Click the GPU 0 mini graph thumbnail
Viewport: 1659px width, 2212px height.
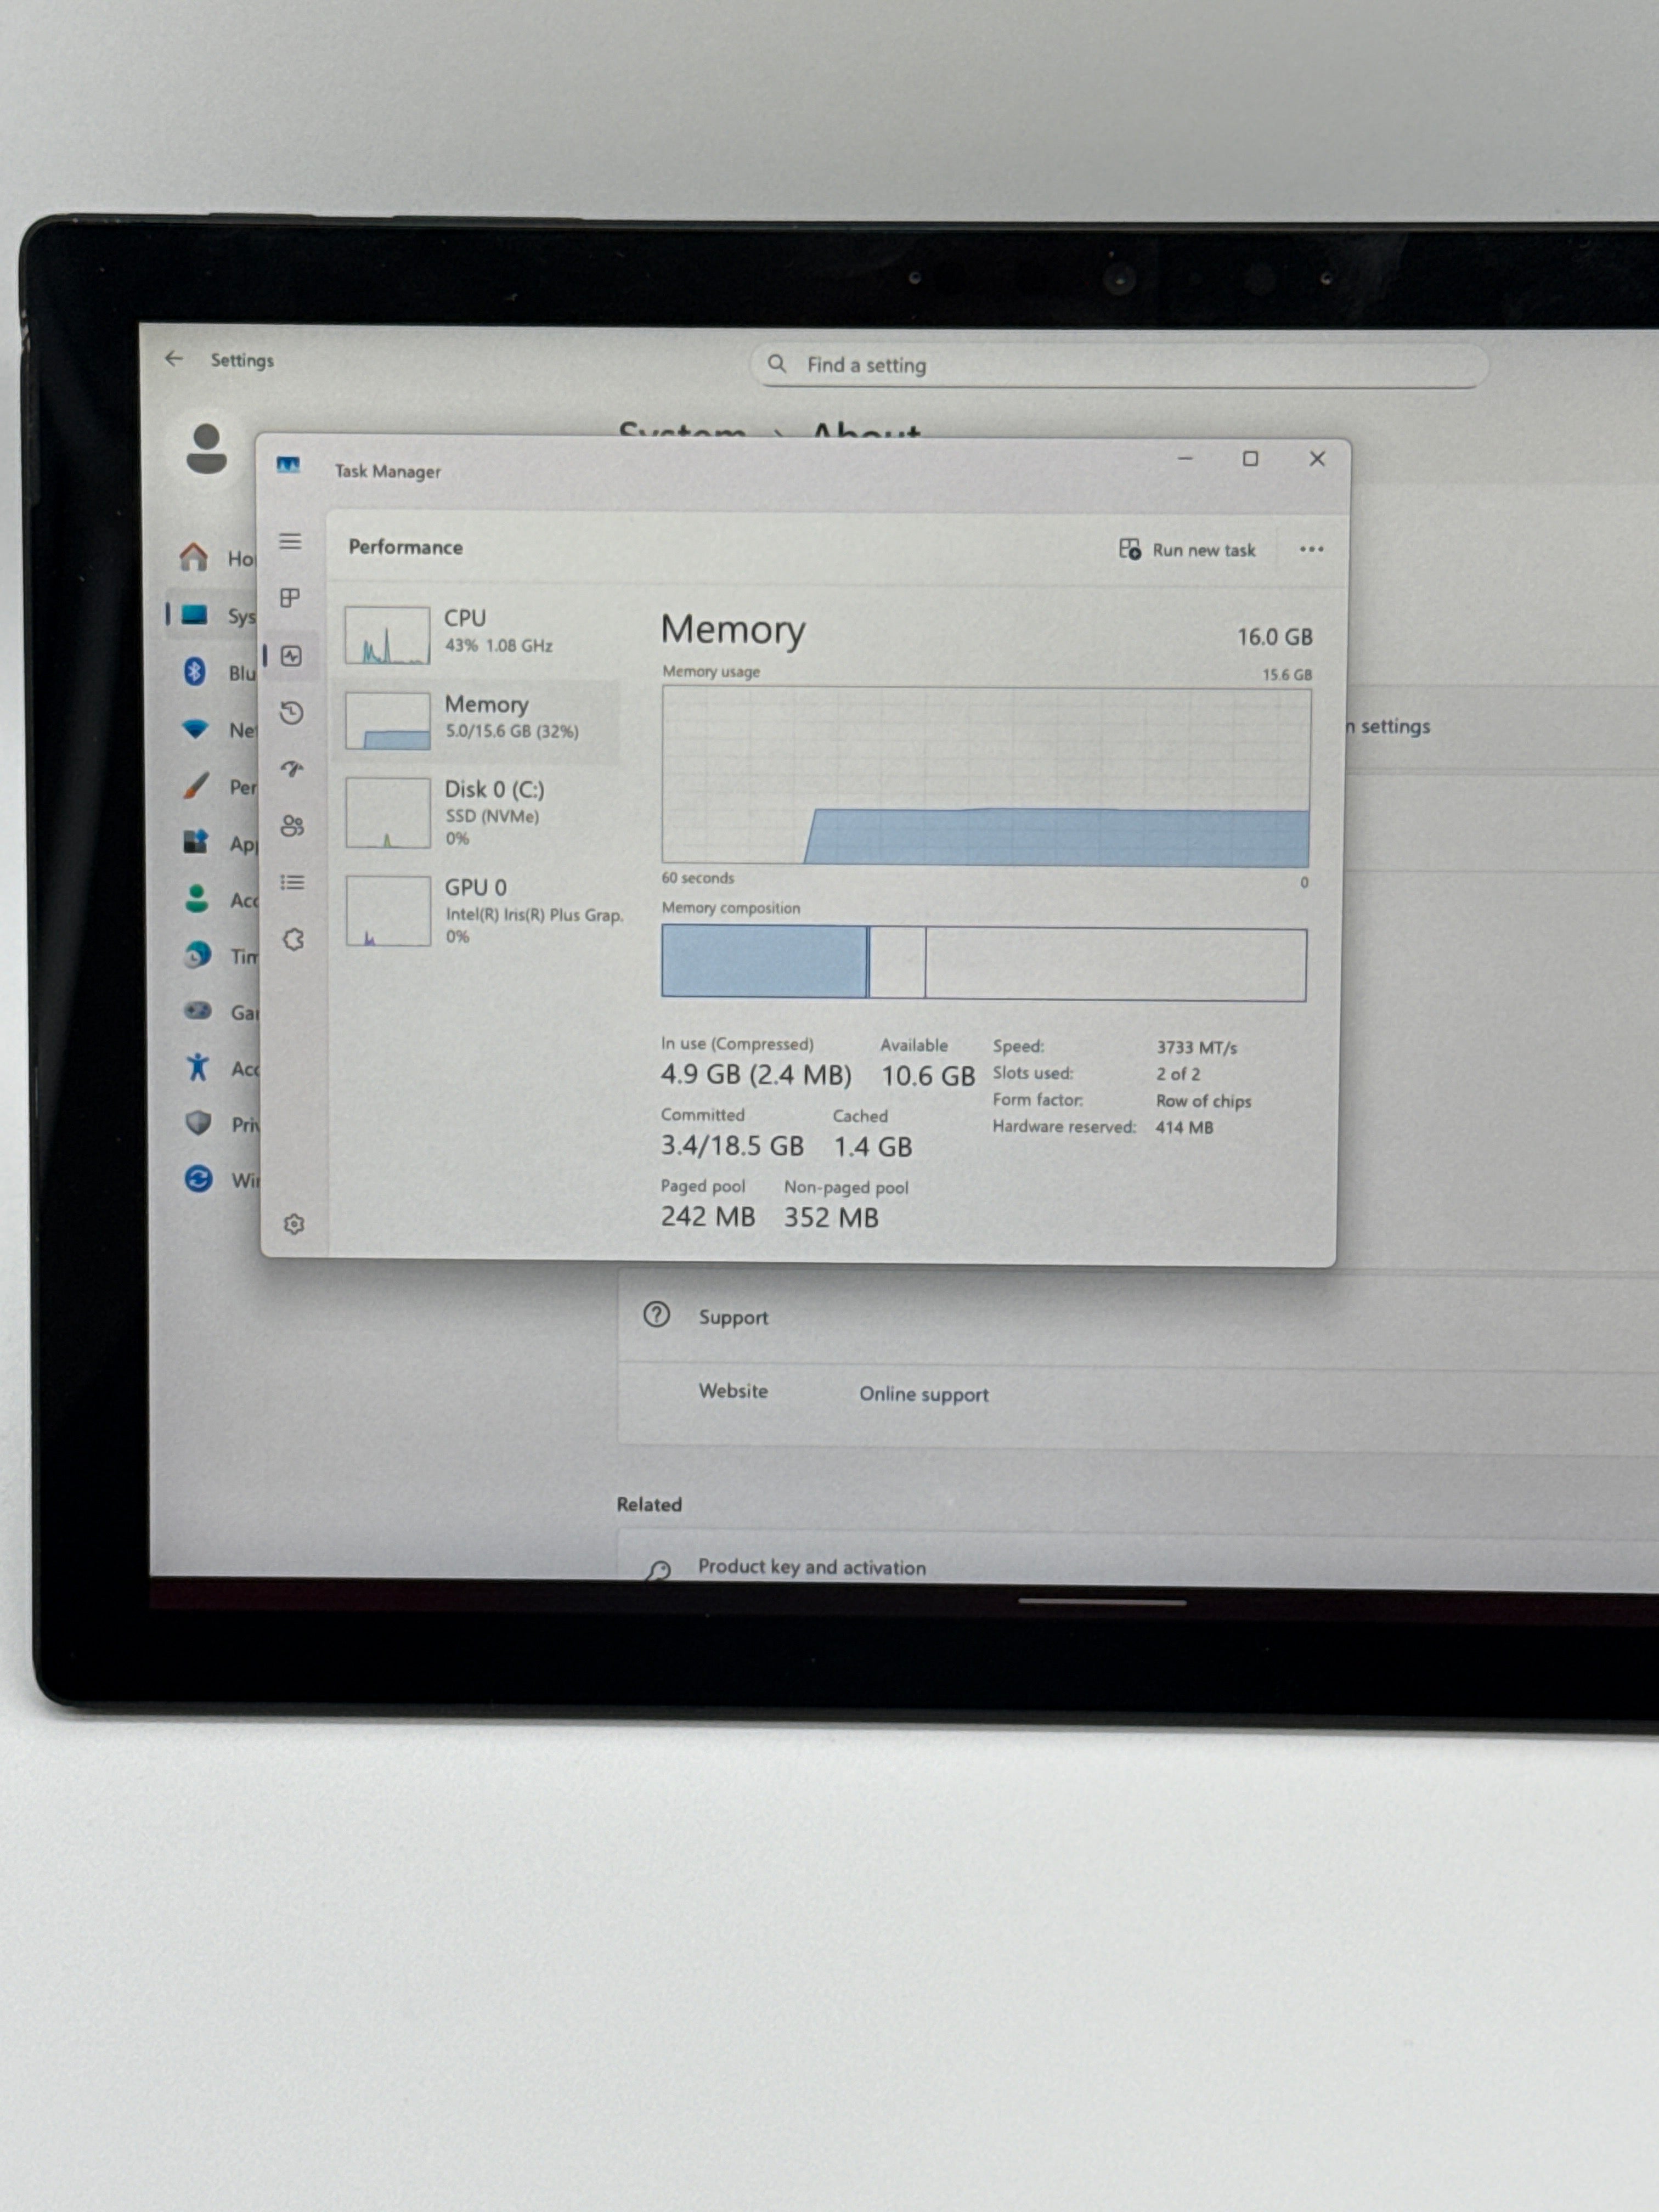point(388,910)
